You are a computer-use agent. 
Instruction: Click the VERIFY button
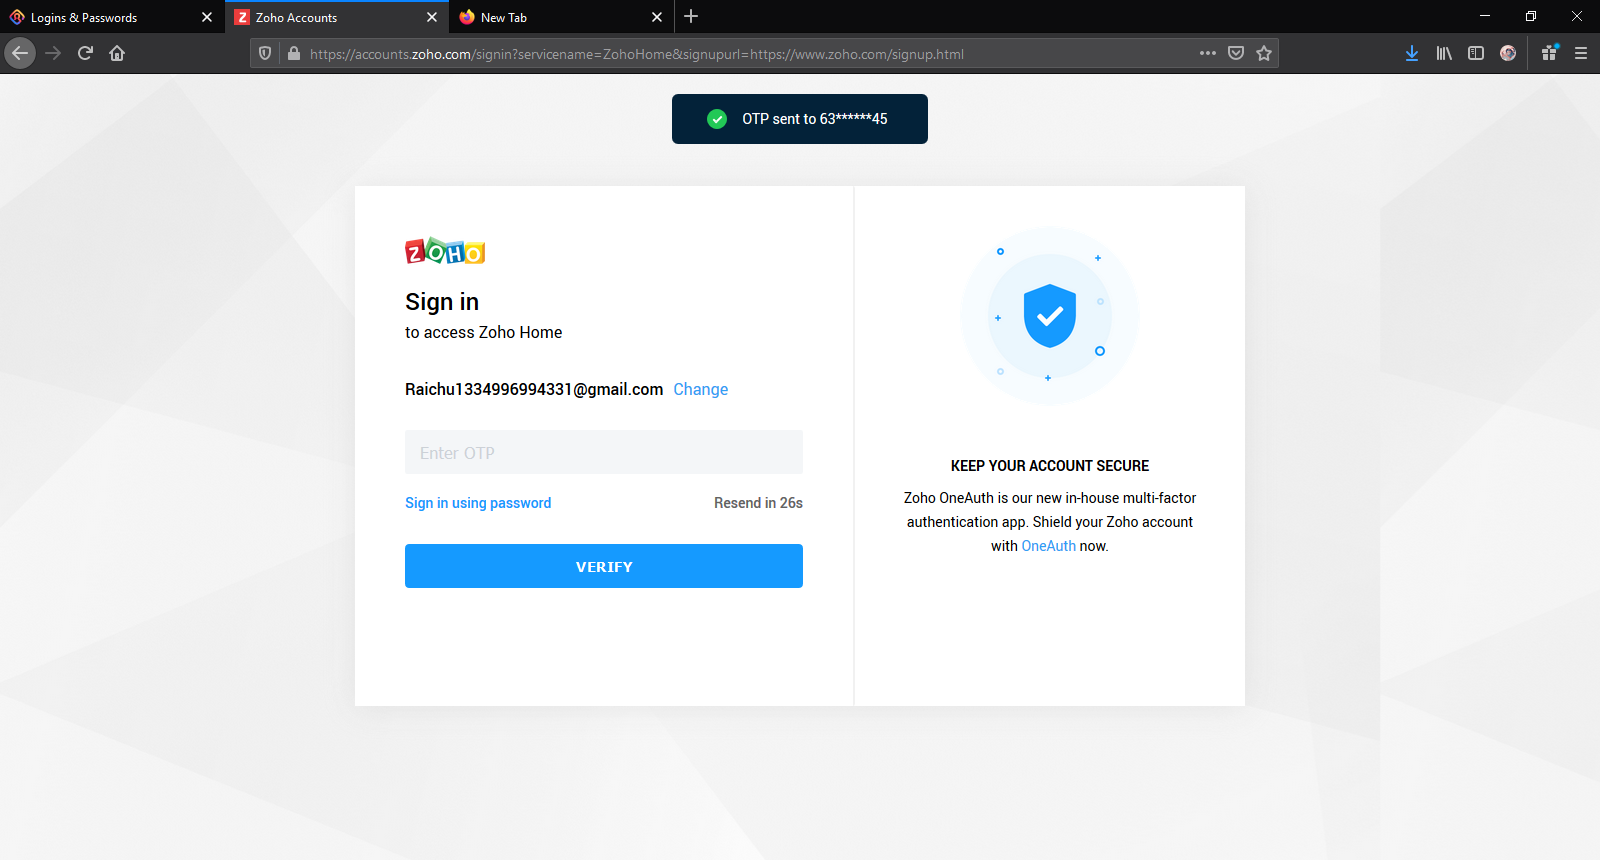pyautogui.click(x=604, y=566)
